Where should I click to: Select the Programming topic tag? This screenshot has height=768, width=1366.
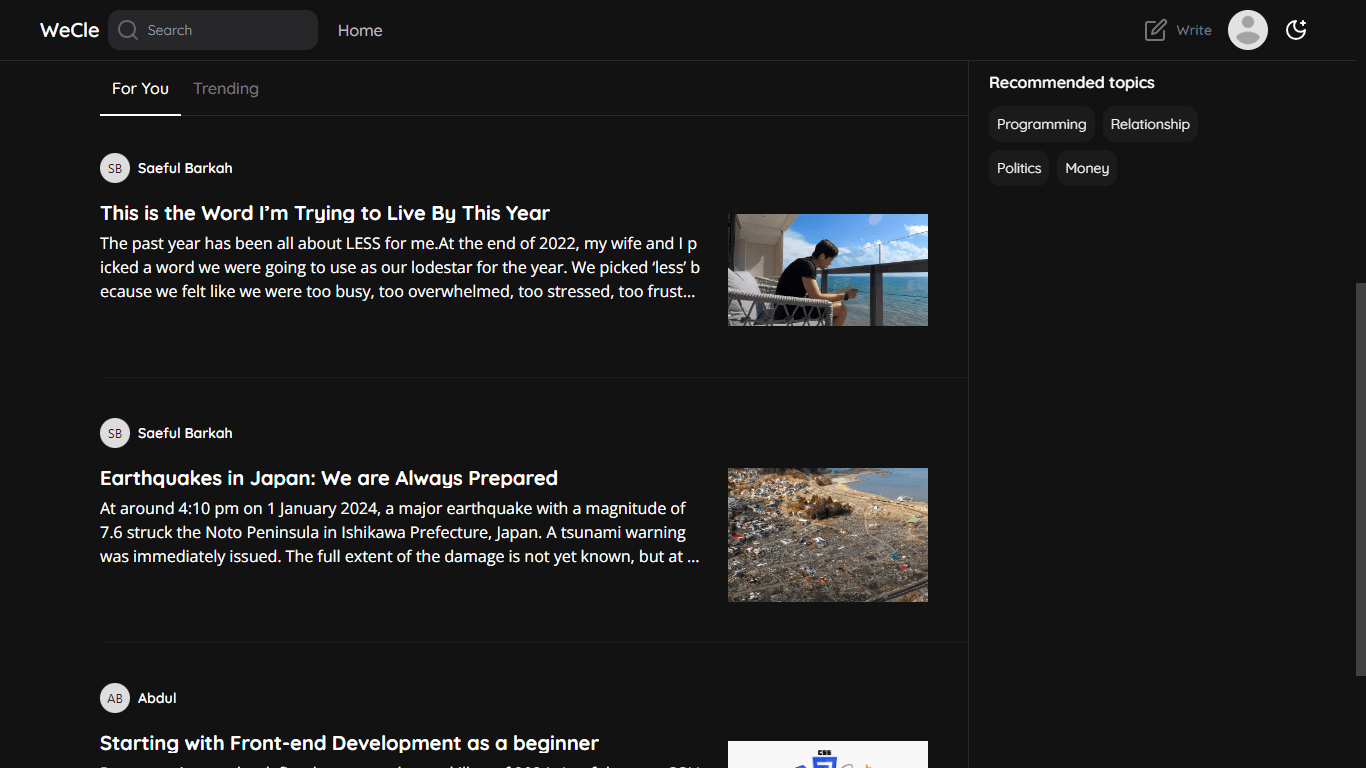coord(1041,124)
